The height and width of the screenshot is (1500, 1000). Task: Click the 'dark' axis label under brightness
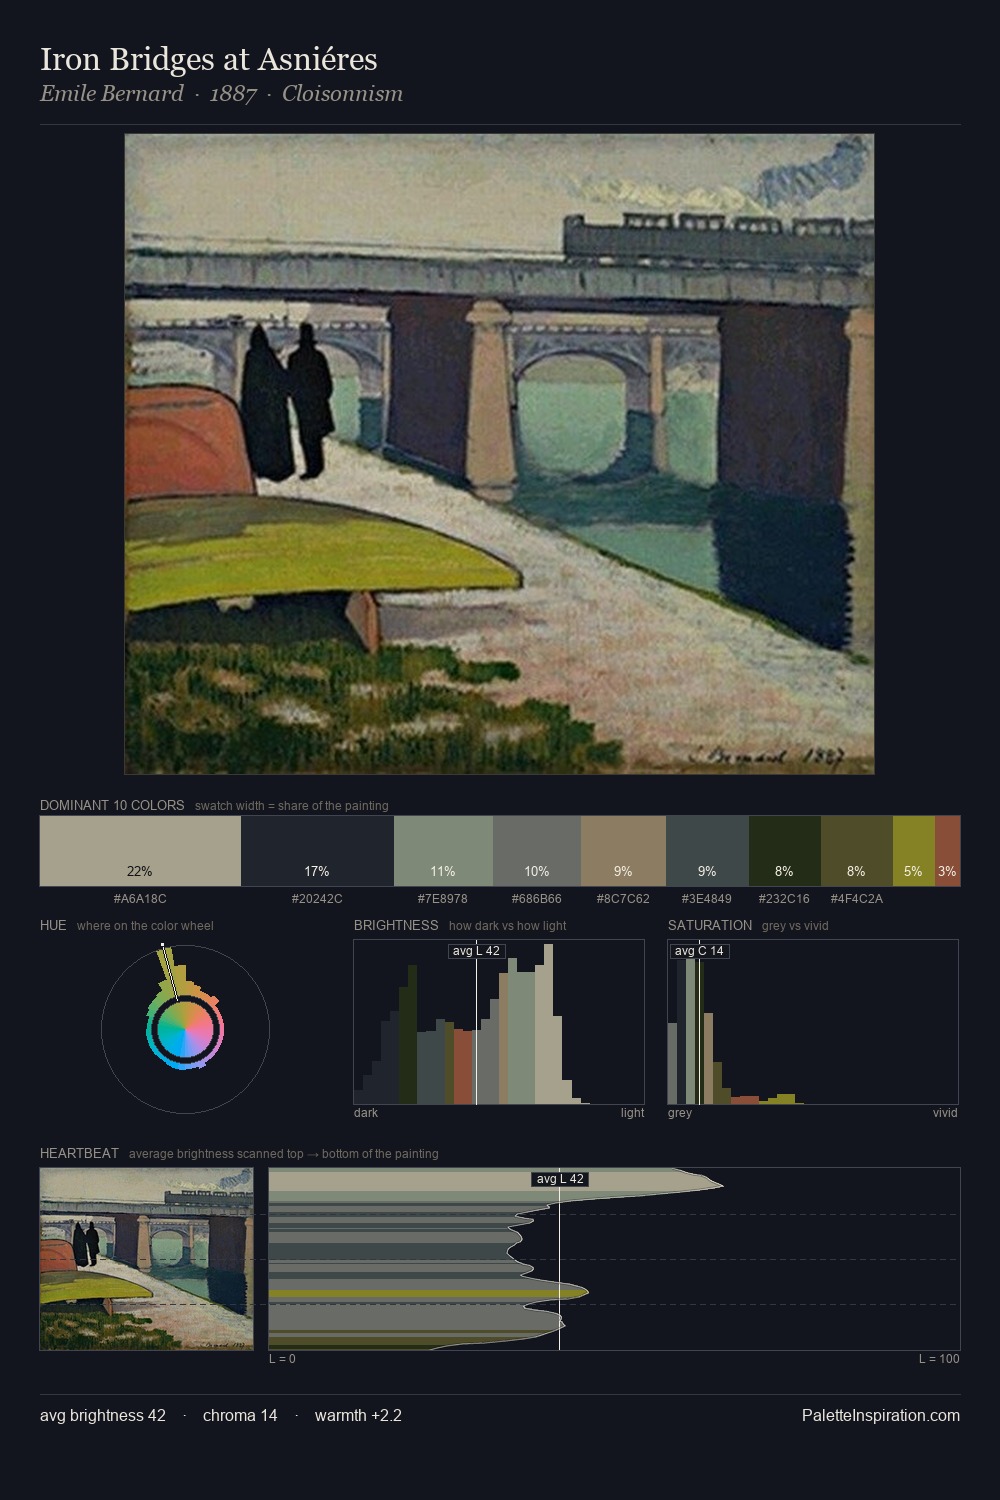point(366,1113)
